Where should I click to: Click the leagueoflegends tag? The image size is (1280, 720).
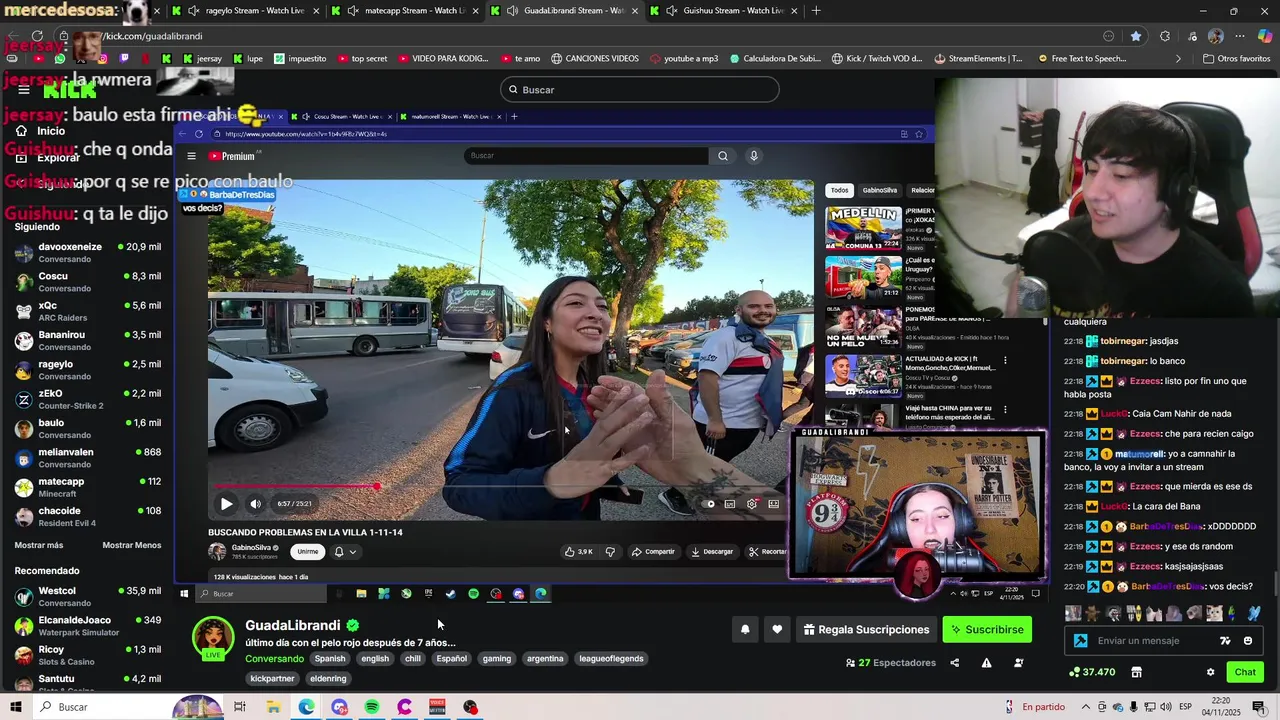tap(611, 659)
